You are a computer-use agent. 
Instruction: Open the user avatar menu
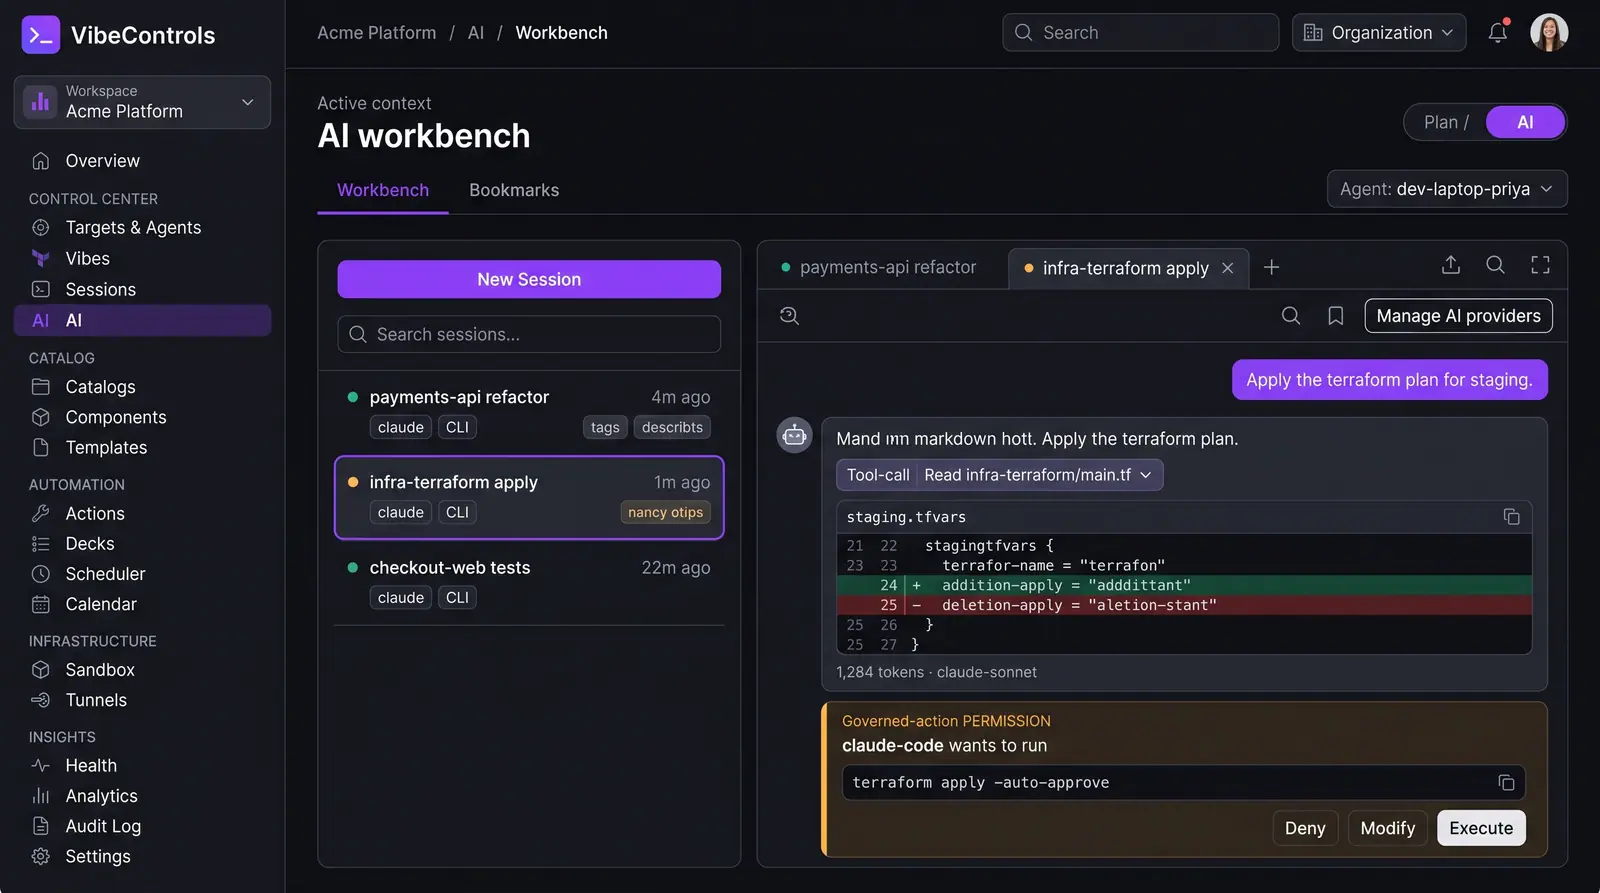[1549, 33]
